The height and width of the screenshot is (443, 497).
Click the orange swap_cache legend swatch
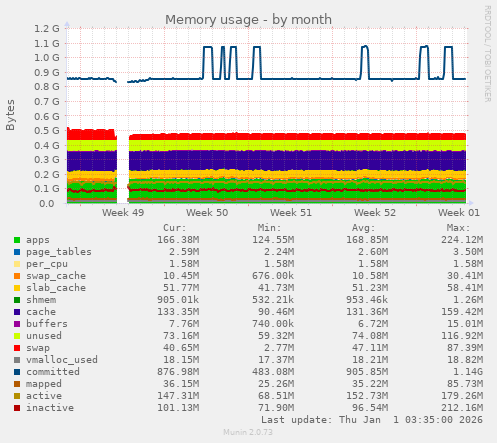(17, 276)
